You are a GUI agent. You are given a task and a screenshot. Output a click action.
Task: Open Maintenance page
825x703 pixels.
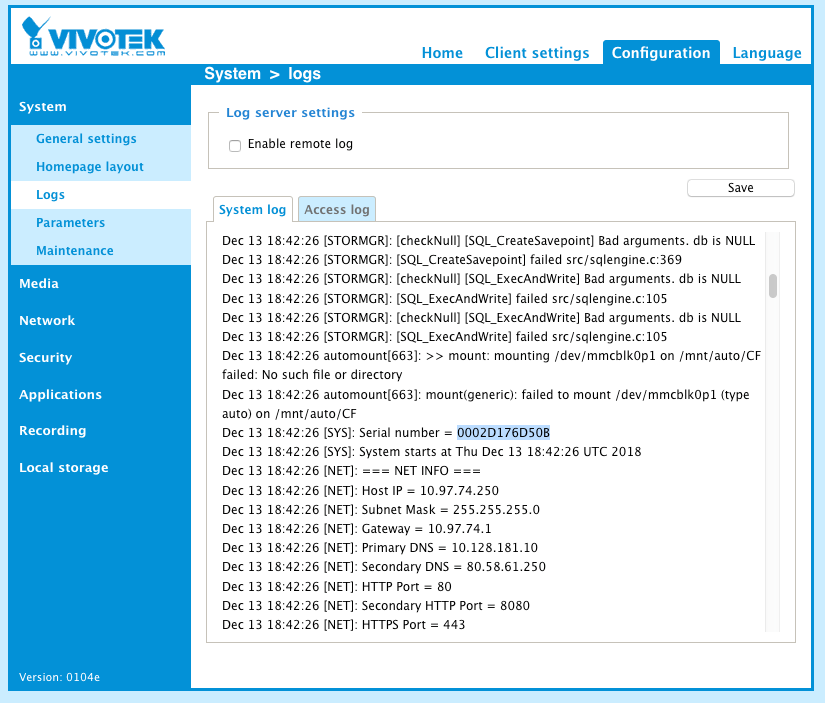[x=74, y=250]
